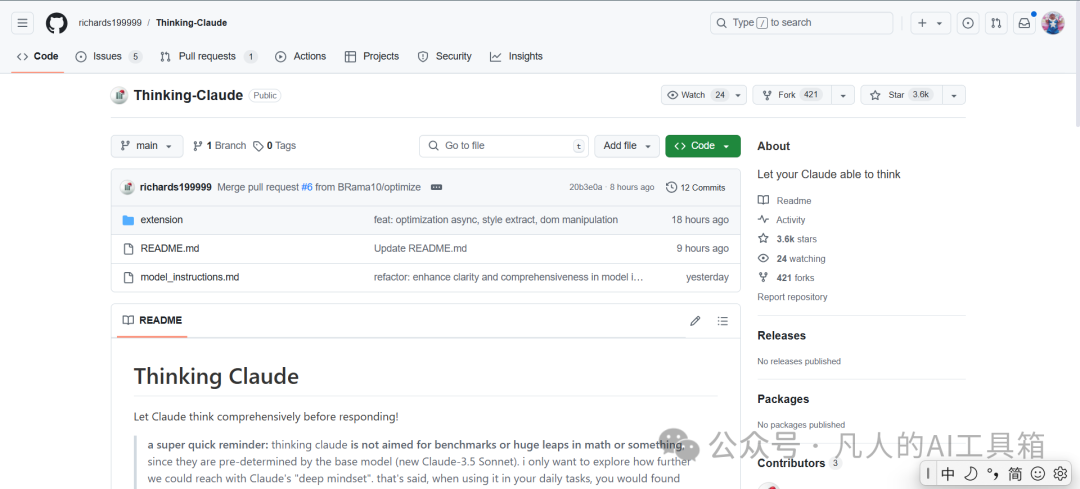This screenshot has width=1080, height=489.
Task: Go to GitHub home via Octocat logo
Action: point(56,23)
